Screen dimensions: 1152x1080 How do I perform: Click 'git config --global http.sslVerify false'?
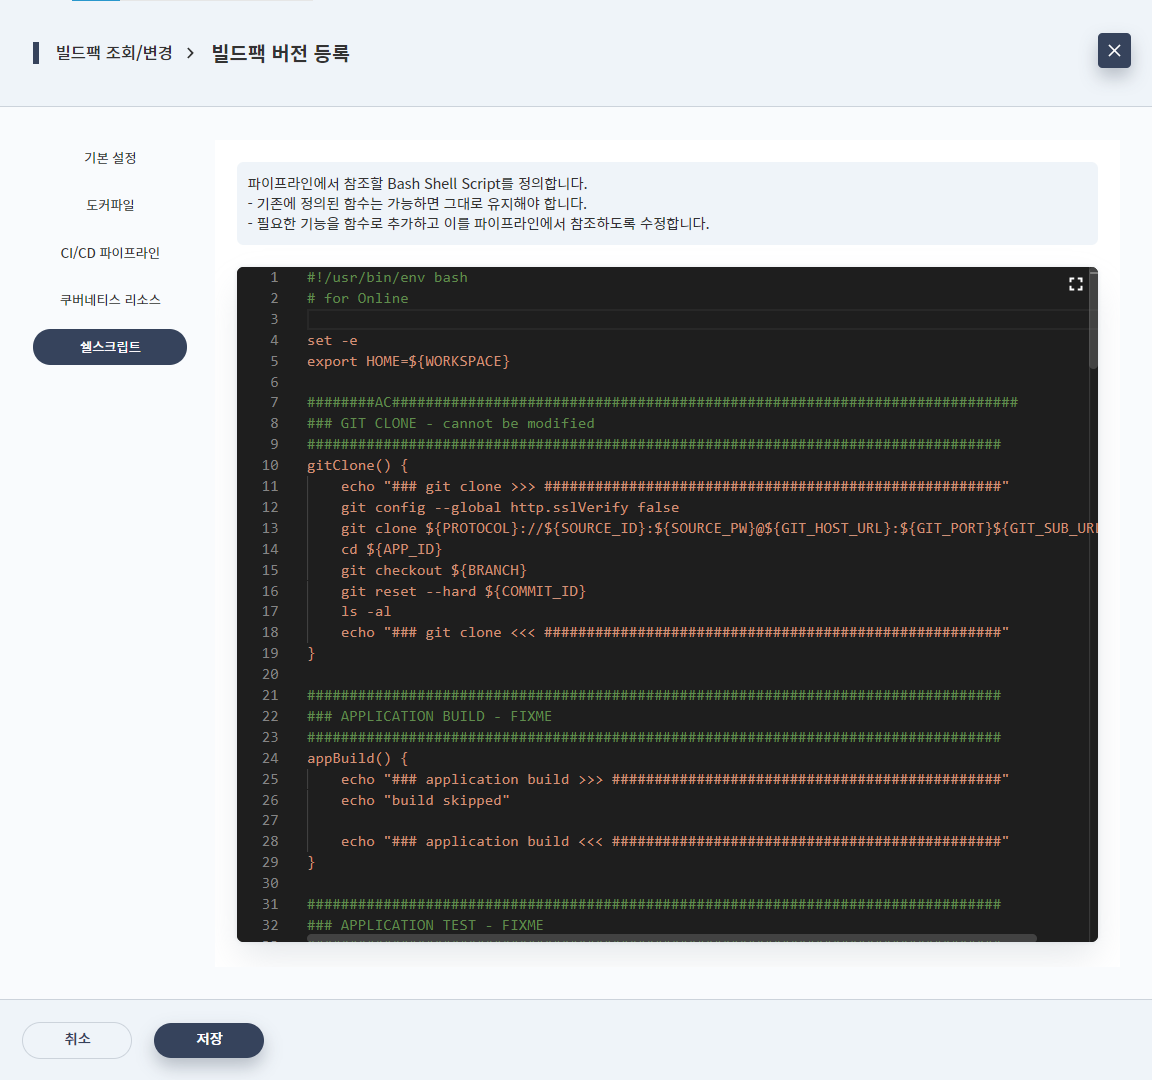click(510, 508)
